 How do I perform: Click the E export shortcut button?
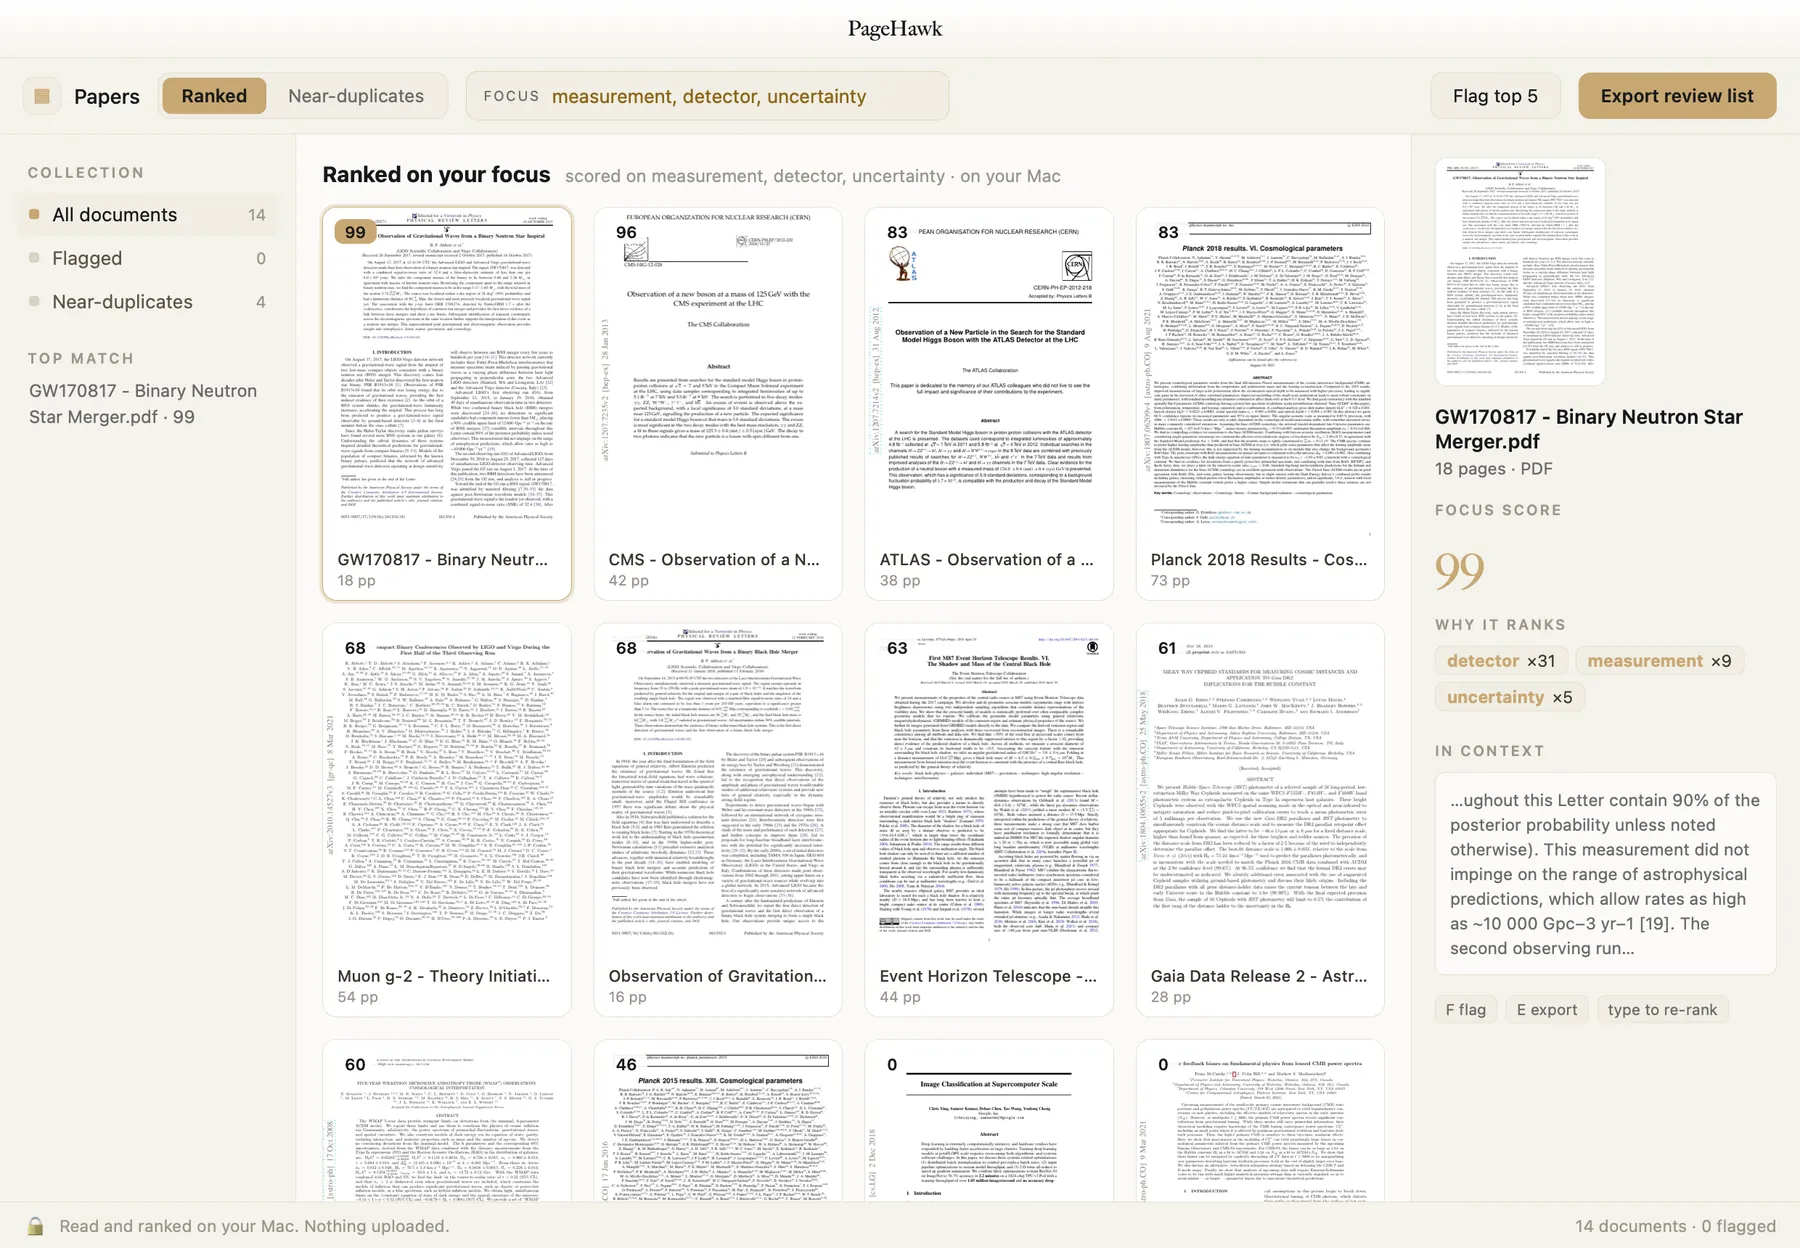tap(1546, 1010)
